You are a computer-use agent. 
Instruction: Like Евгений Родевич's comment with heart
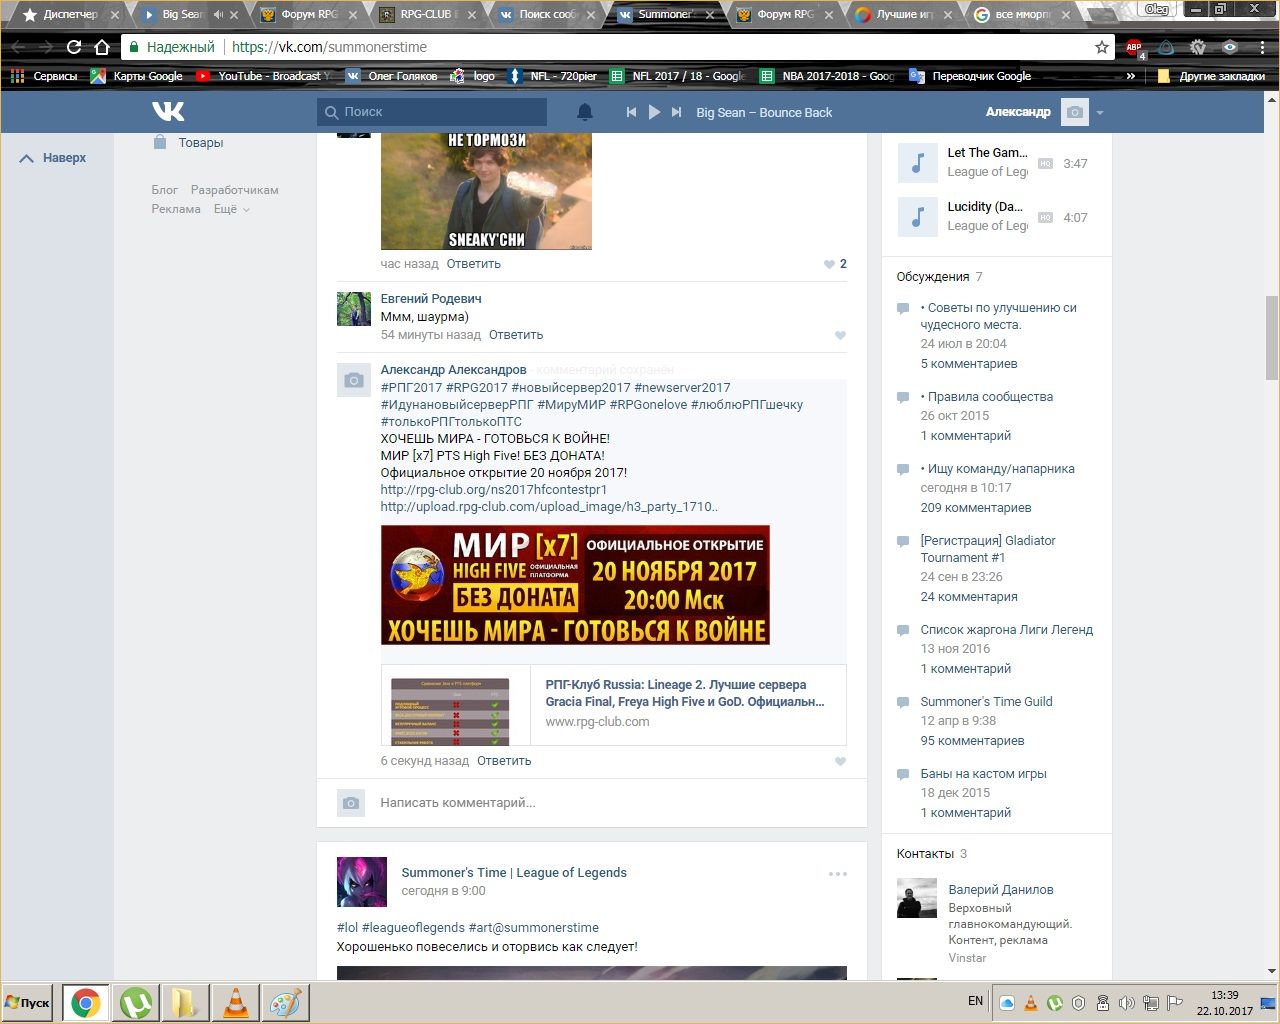coord(840,336)
